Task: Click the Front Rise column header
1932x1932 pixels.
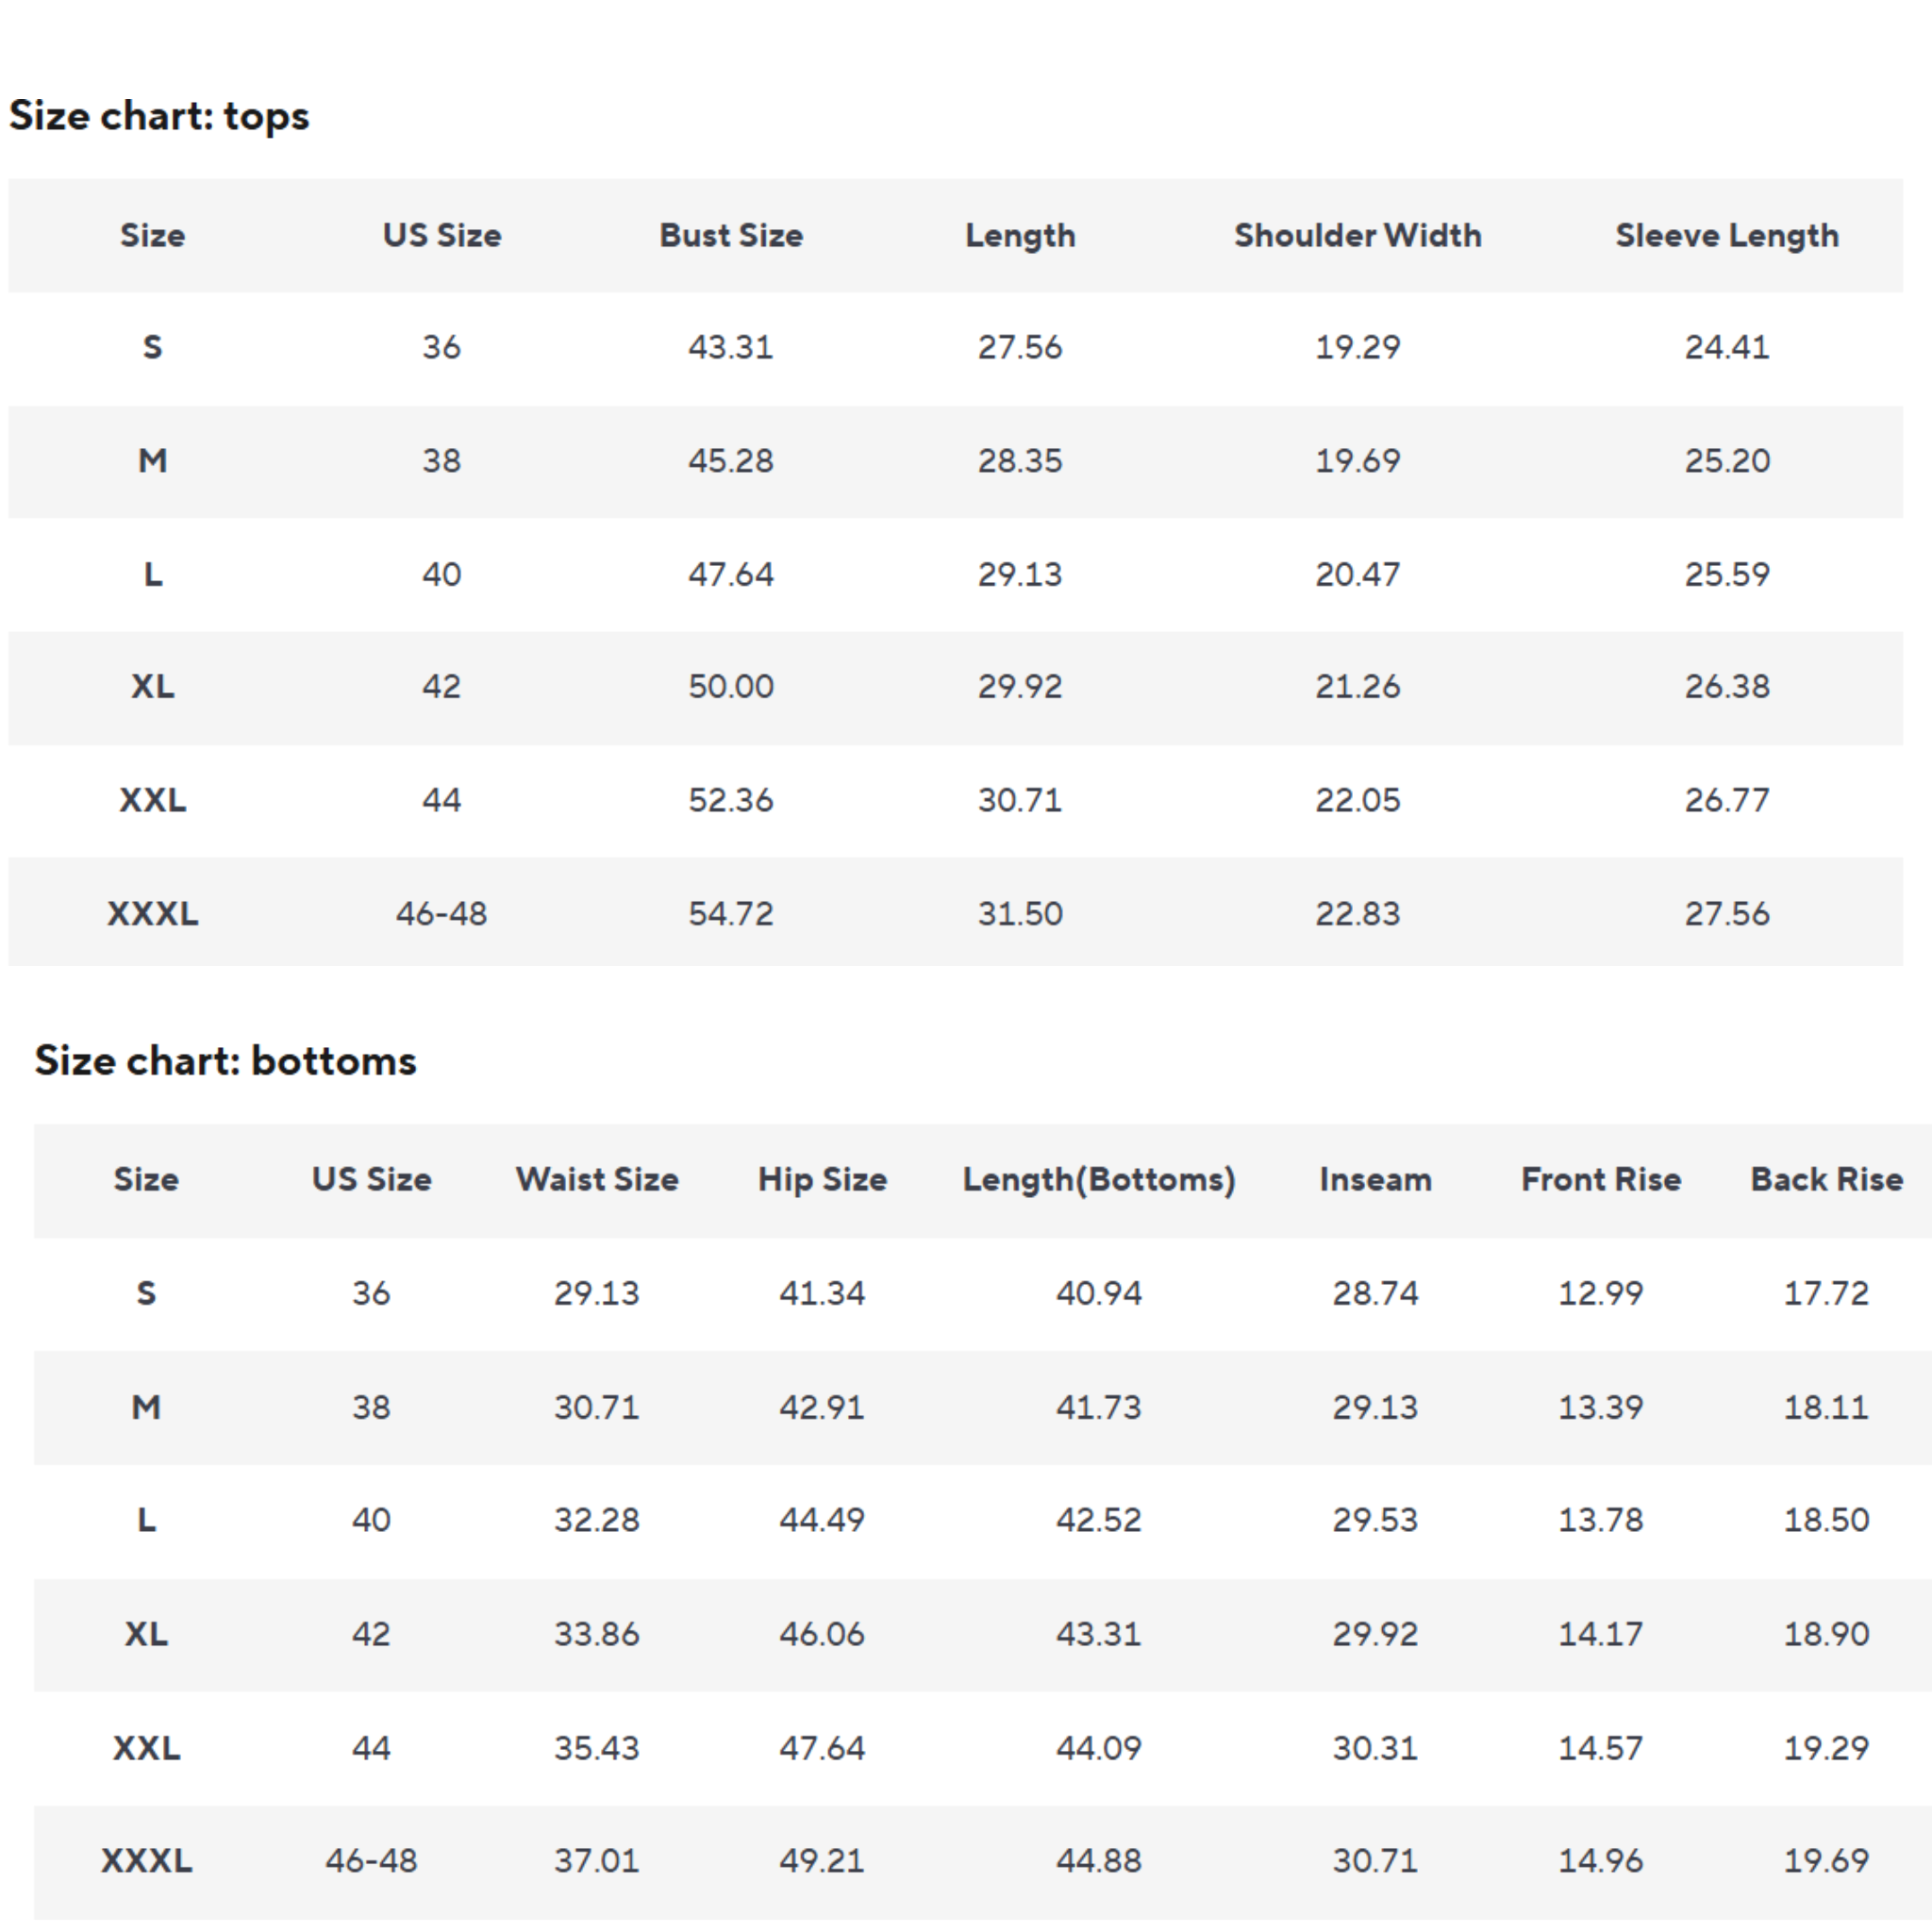Action: [1600, 1180]
